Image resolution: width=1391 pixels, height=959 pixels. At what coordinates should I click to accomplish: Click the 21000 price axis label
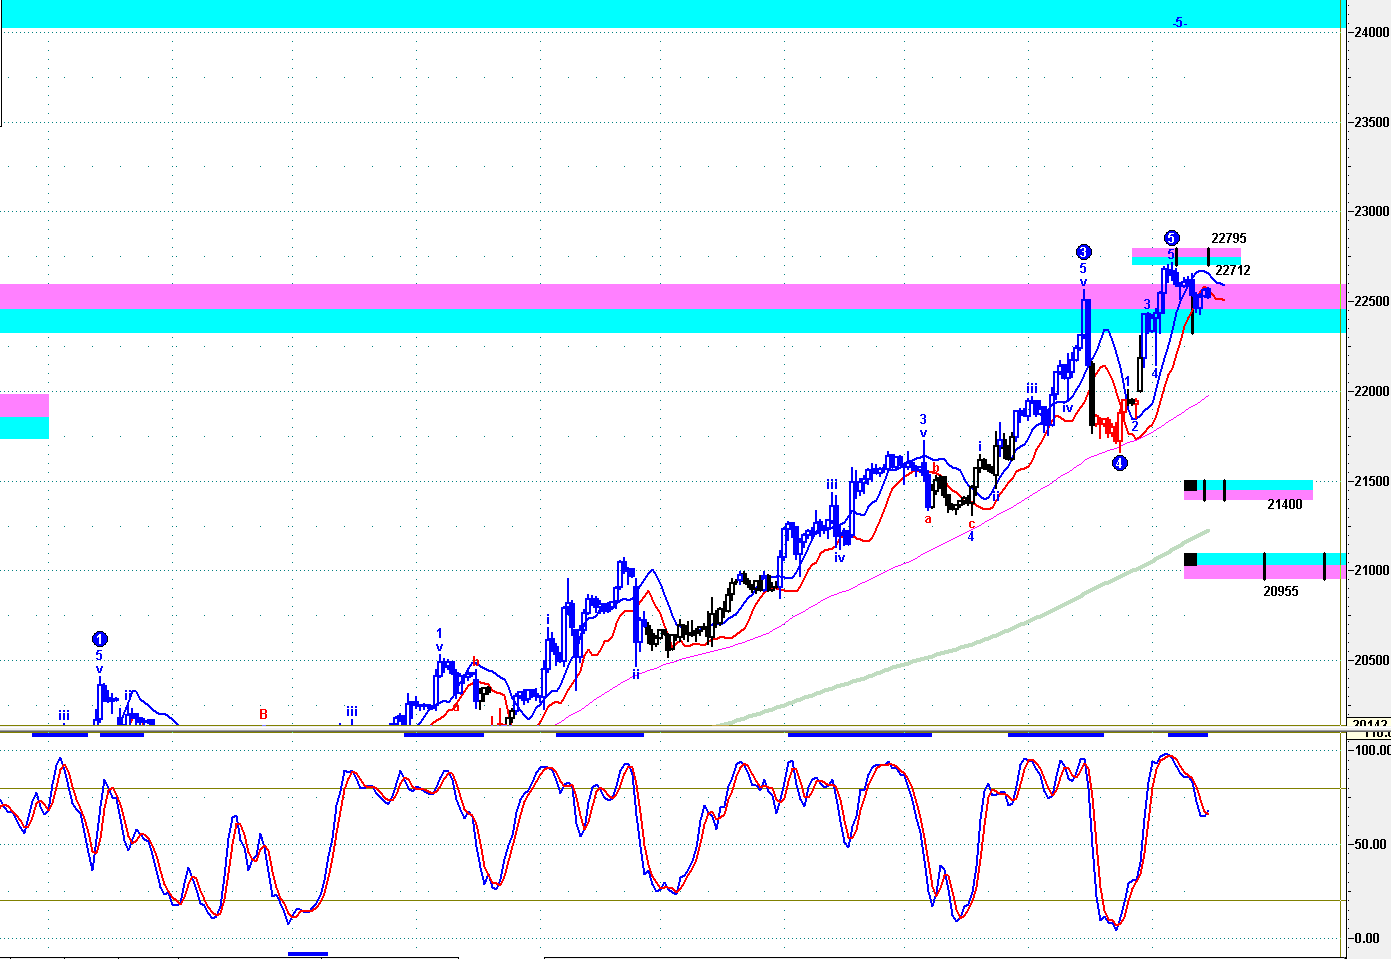(x=1371, y=570)
